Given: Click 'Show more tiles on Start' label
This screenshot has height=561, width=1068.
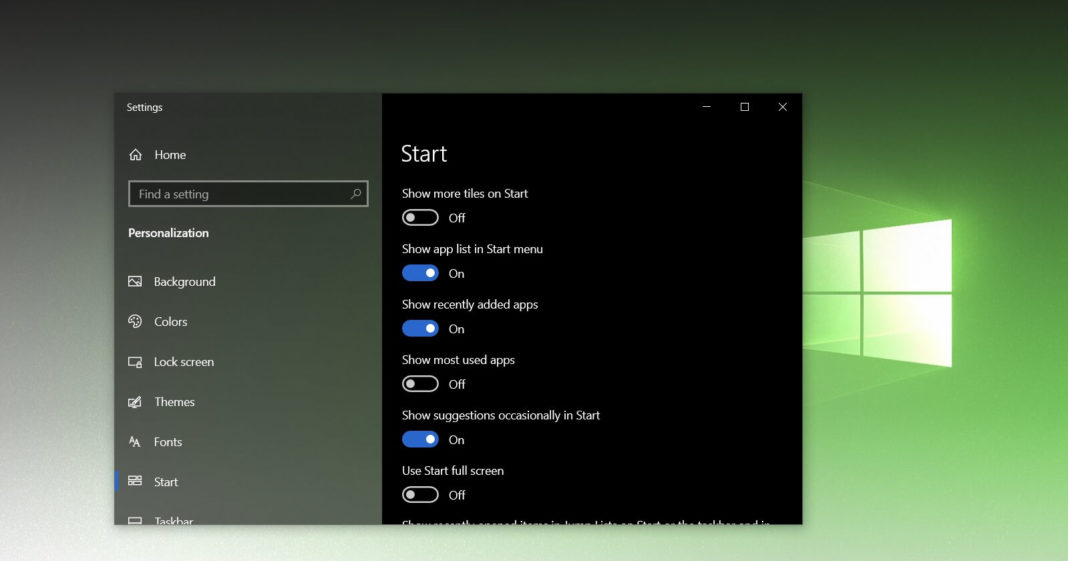Looking at the screenshot, I should (465, 193).
